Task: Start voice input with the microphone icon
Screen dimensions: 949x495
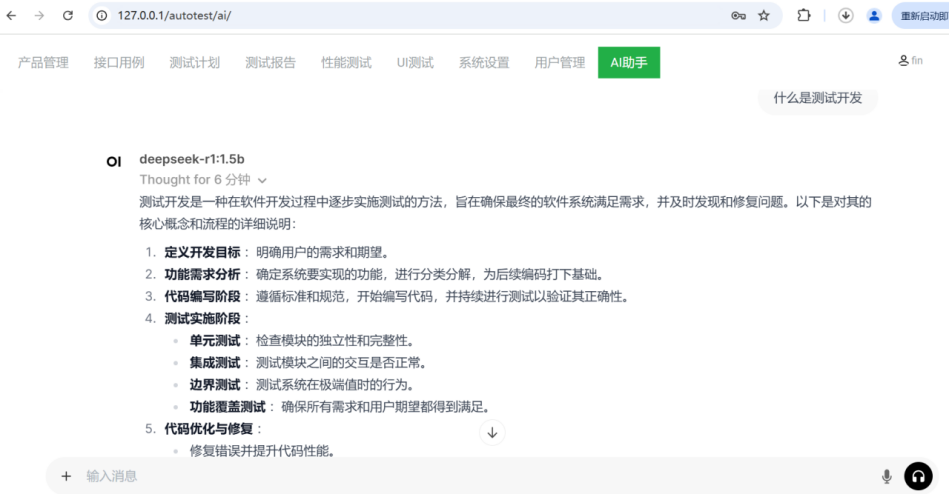Action: (887, 477)
